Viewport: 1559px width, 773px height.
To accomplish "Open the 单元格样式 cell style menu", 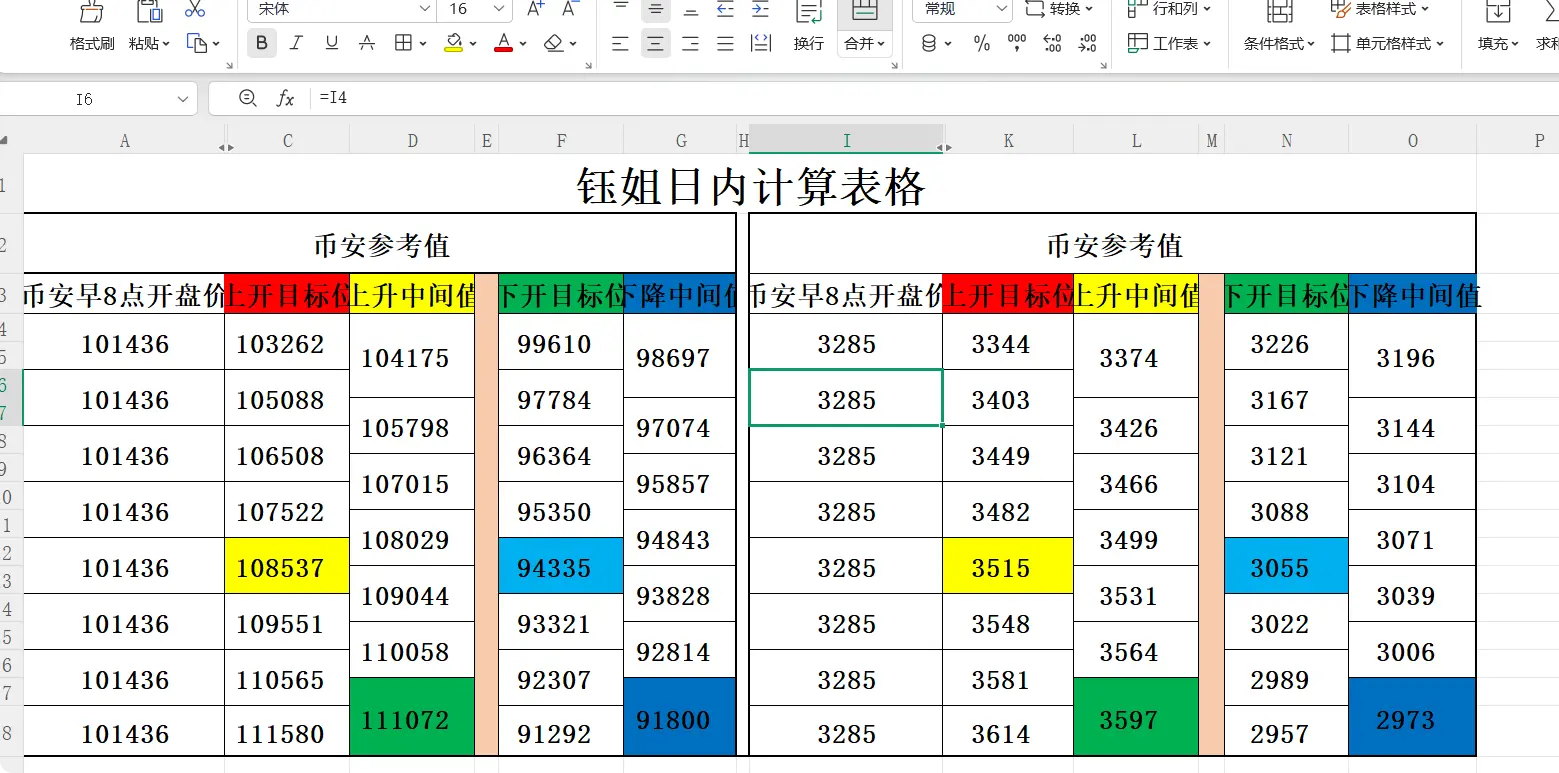I will (1388, 43).
